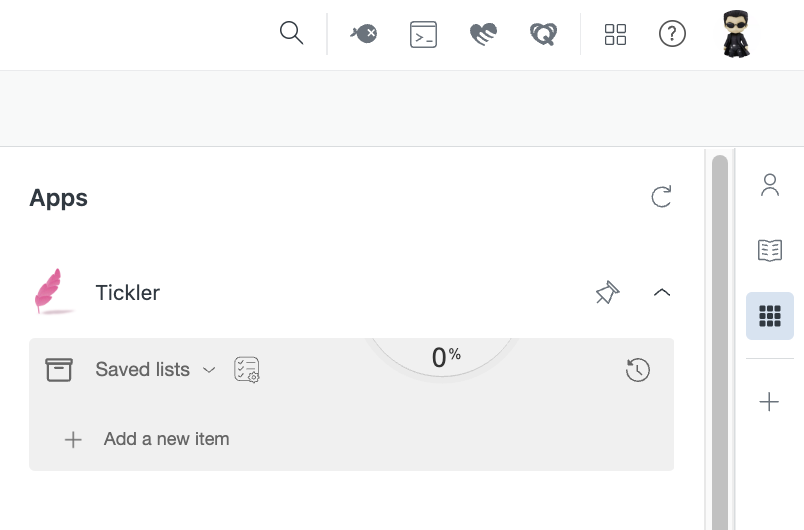Click the heart-shaped Q icon

click(x=543, y=34)
